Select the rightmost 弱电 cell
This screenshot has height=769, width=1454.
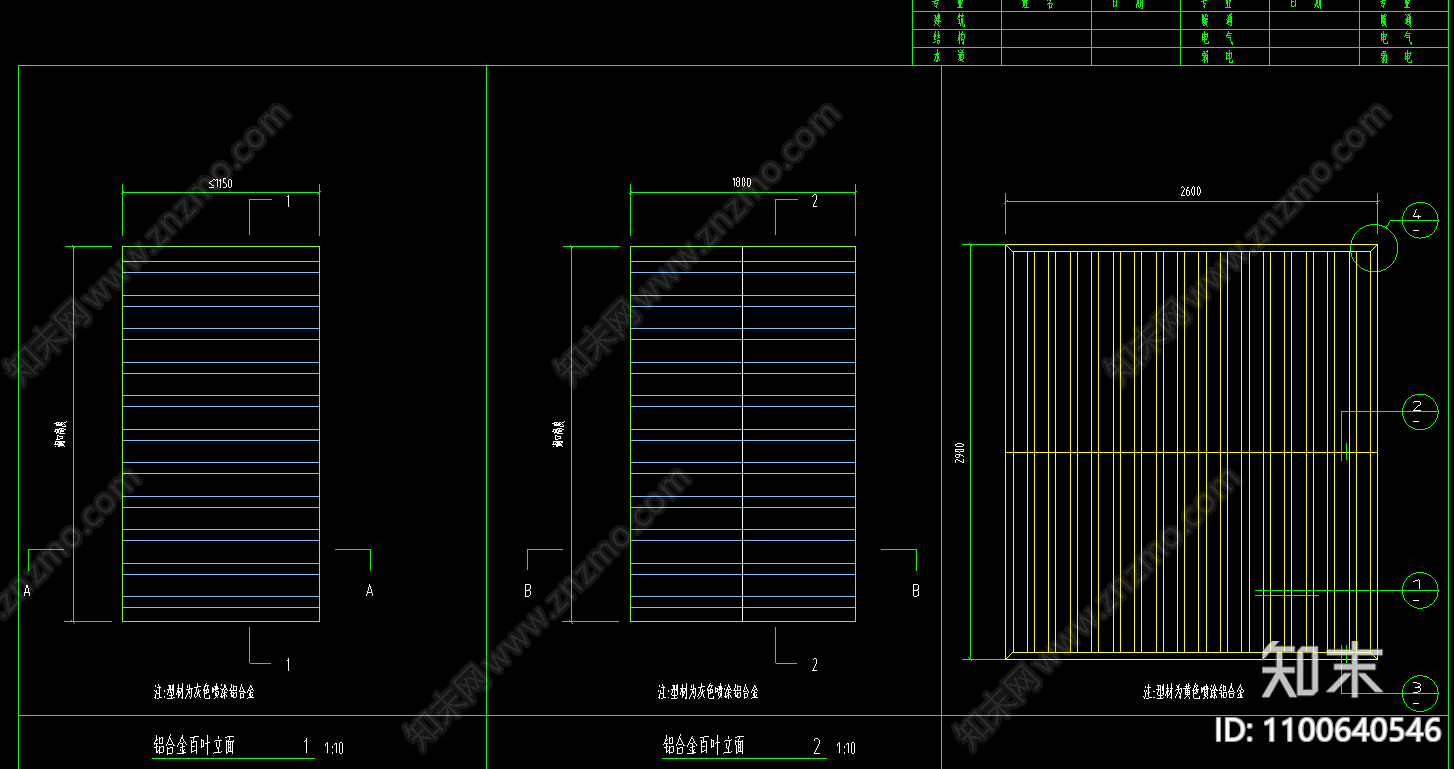point(1405,57)
